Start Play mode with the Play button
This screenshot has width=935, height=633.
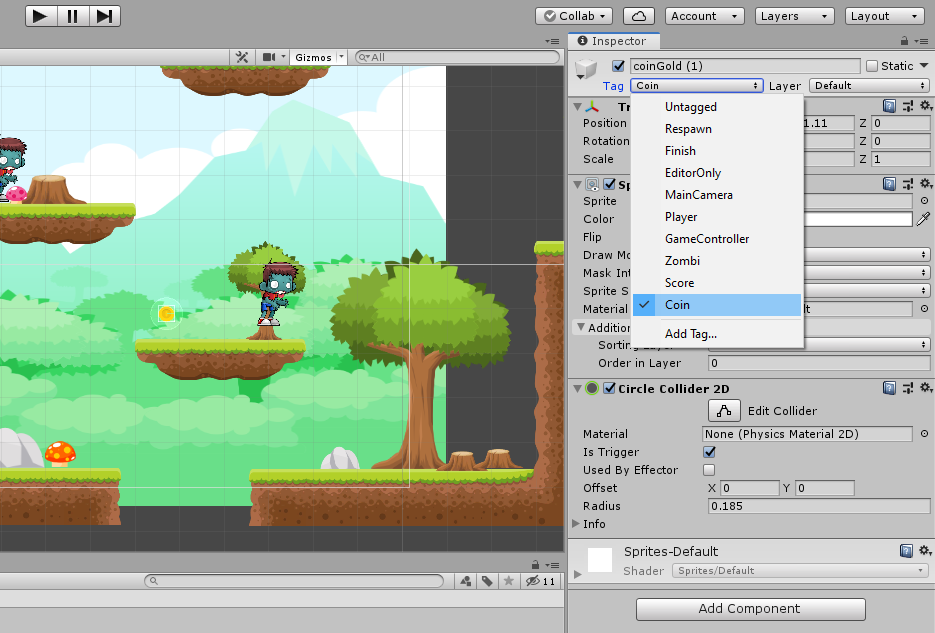point(41,16)
